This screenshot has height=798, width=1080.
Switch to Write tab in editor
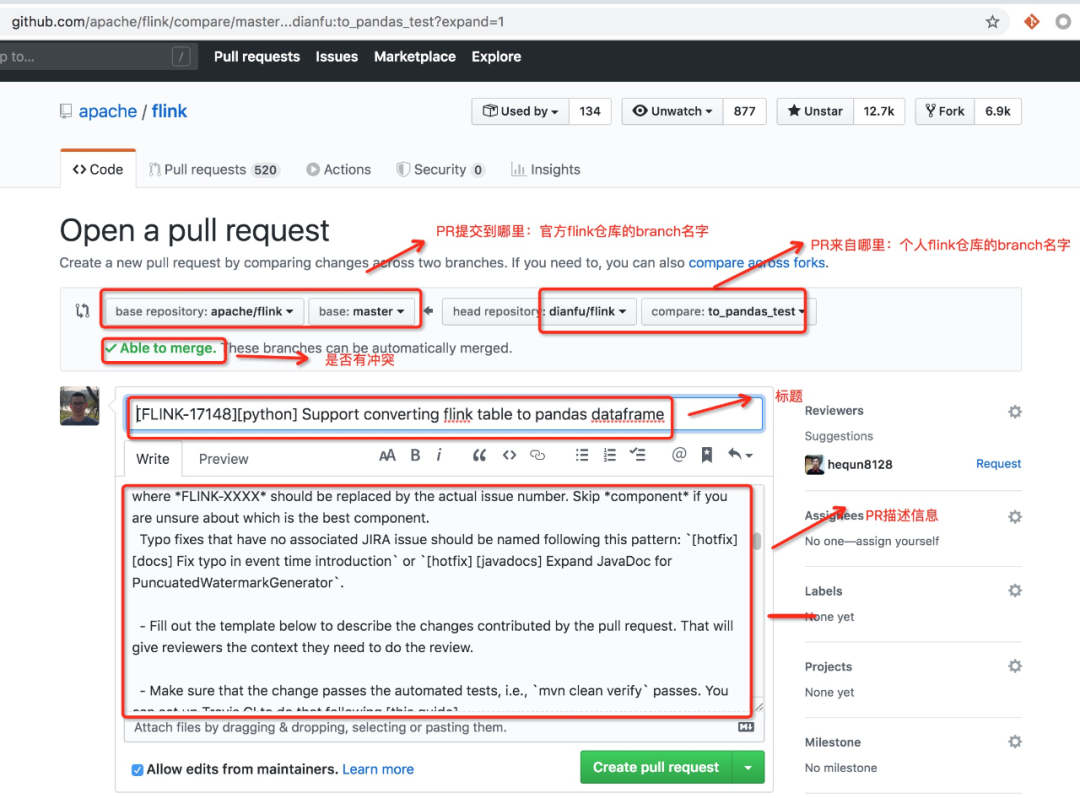153,459
